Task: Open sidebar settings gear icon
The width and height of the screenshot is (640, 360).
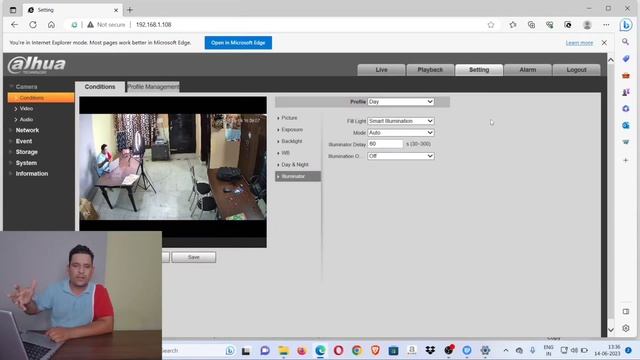Action: pos(626,328)
